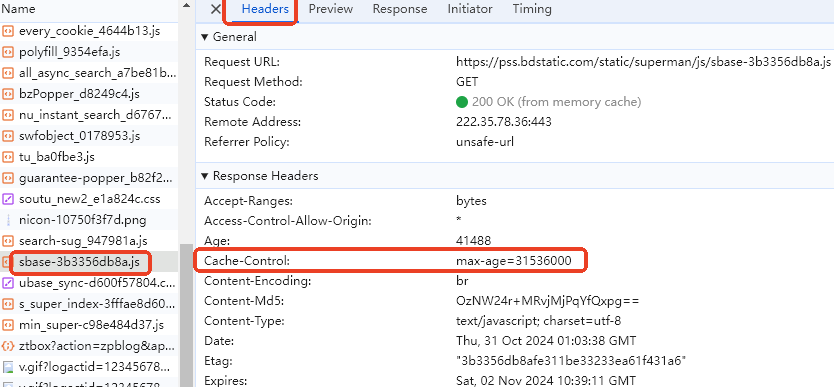This screenshot has width=834, height=387.
Task: Switch to the Timing tab
Action: tap(532, 9)
